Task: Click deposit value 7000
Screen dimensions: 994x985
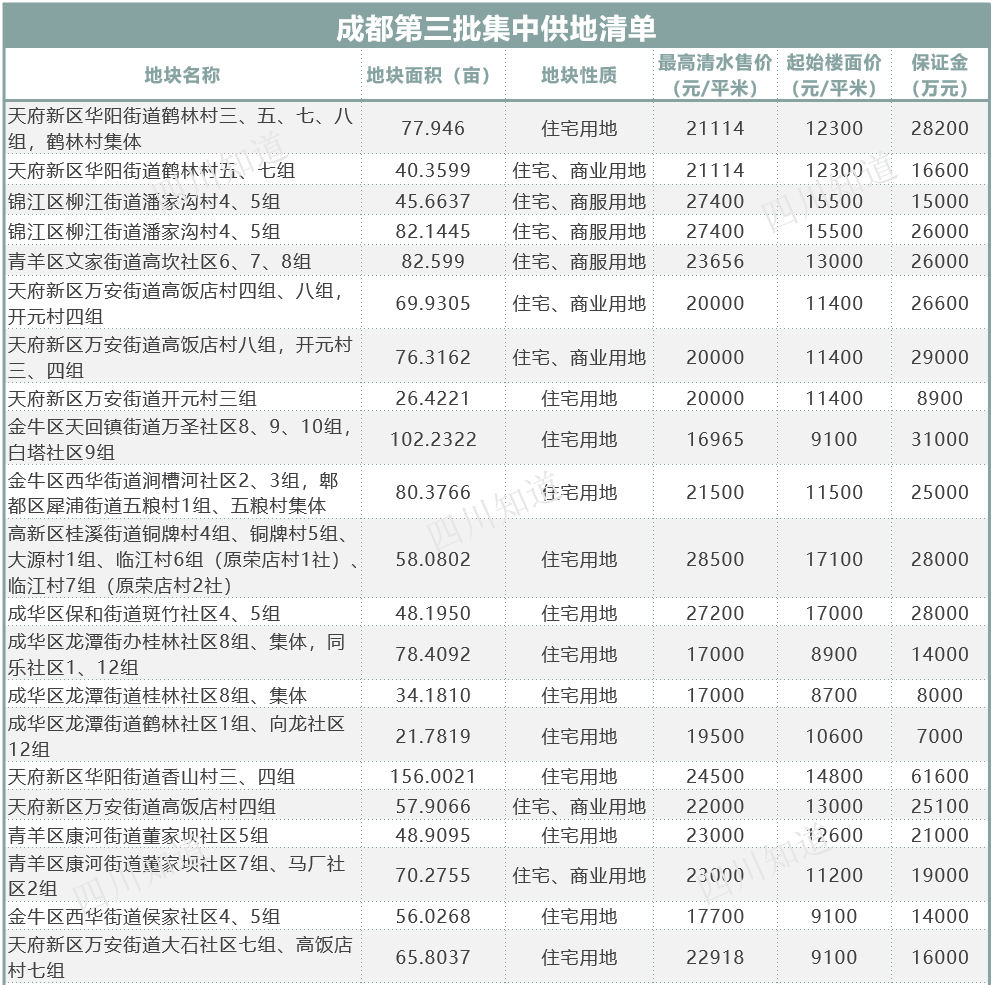Action: pyautogui.click(x=939, y=736)
